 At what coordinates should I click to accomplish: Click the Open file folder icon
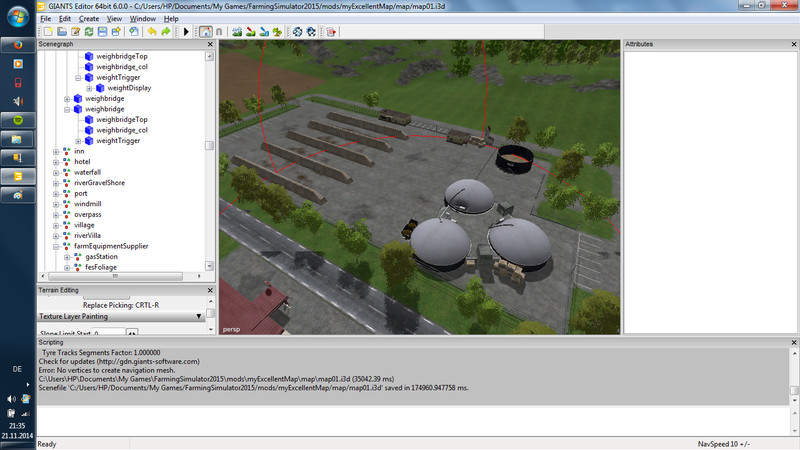tap(62, 32)
